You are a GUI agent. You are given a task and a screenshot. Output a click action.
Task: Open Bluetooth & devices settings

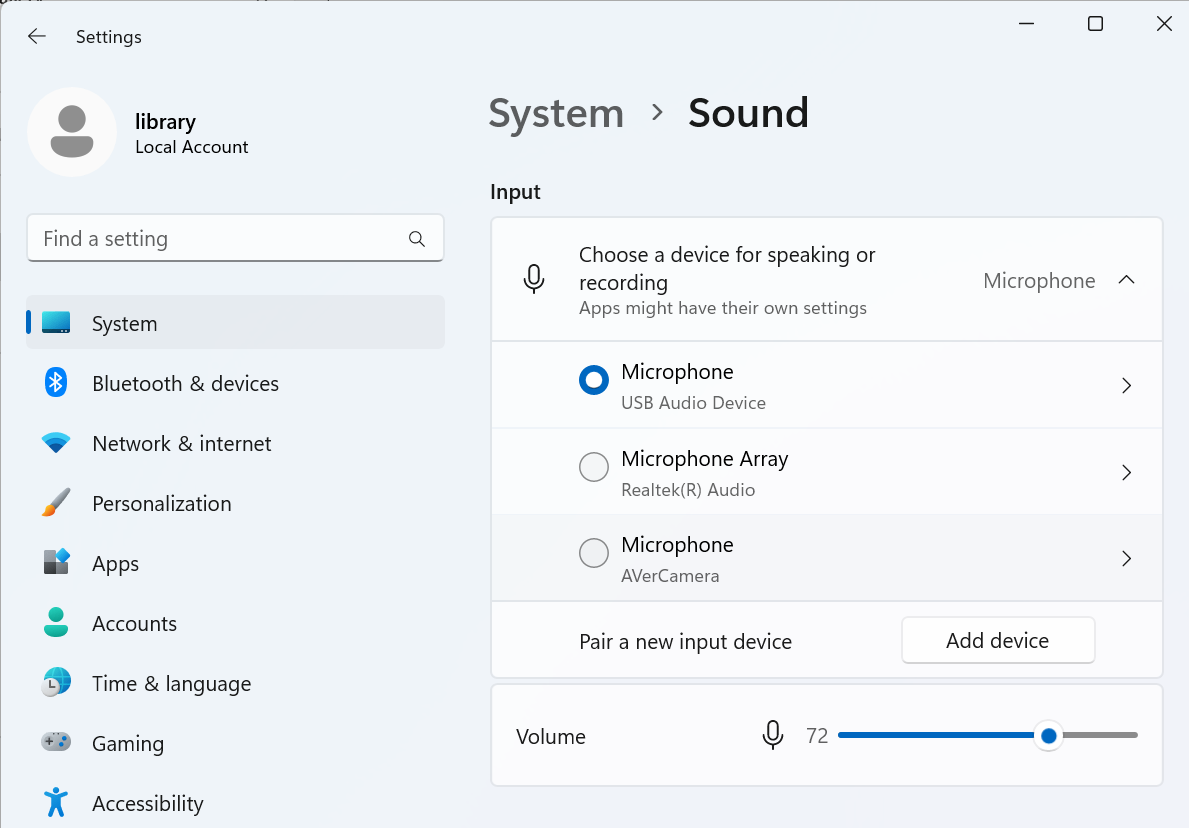coord(185,384)
